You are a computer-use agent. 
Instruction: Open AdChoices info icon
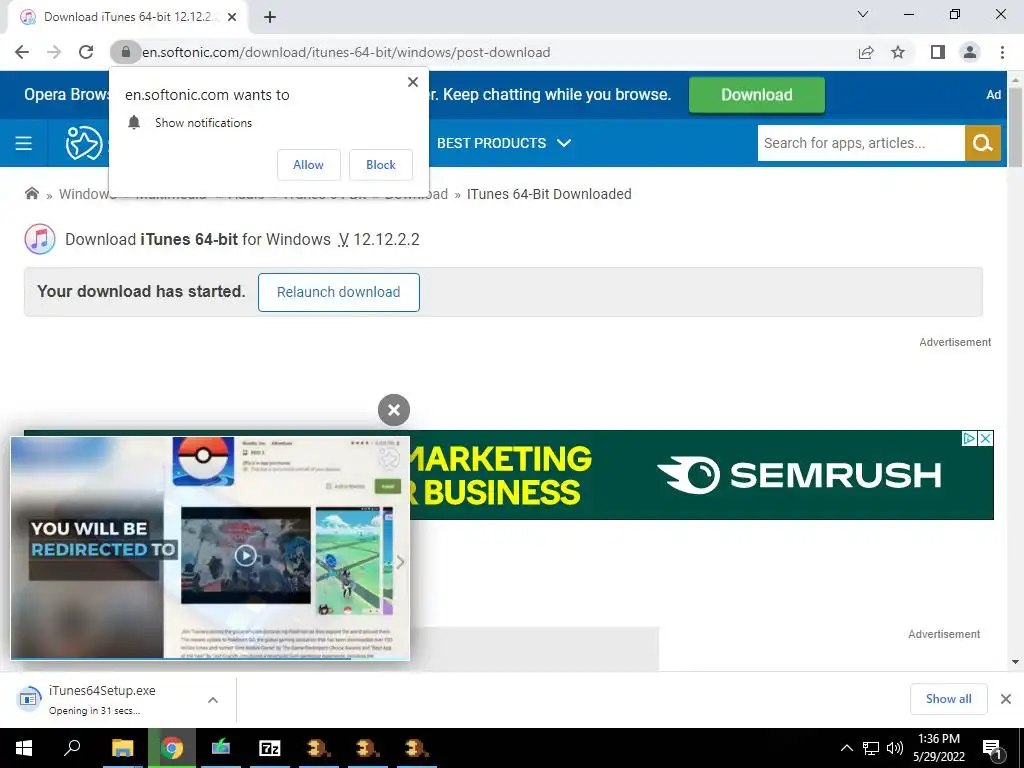coord(970,438)
